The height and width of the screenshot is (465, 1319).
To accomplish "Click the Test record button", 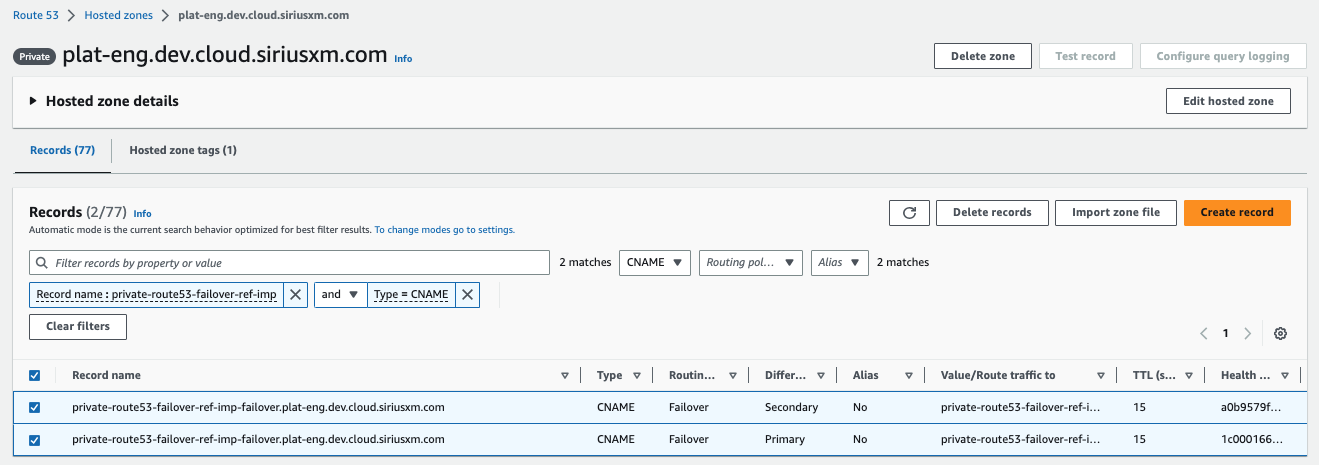I will 1085,56.
